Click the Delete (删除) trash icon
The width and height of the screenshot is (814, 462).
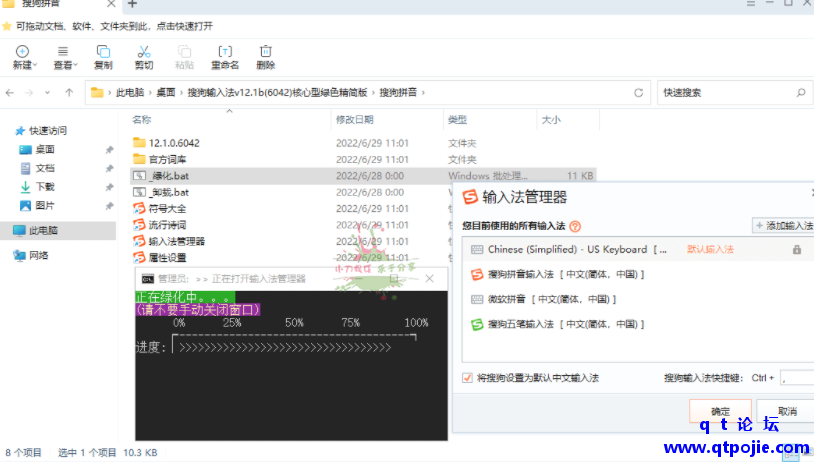(x=265, y=51)
